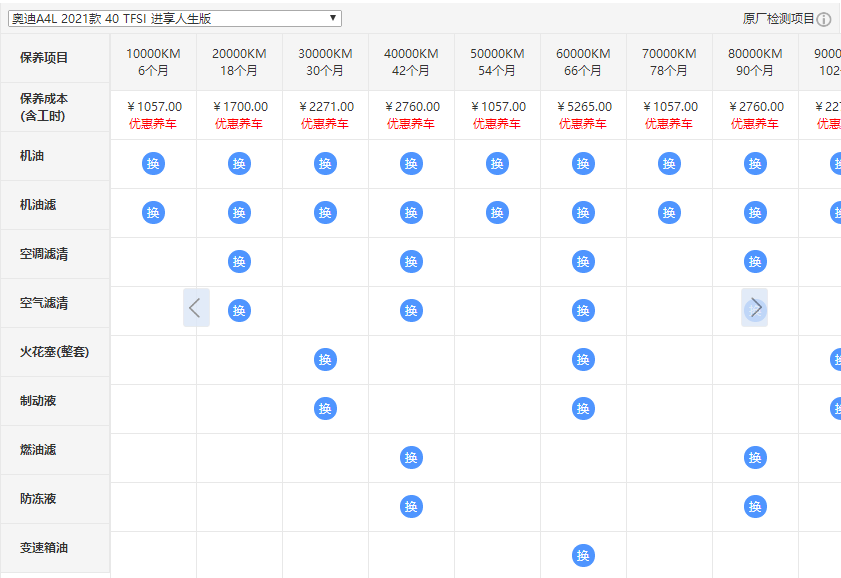The width and height of the screenshot is (841, 578).
Task: Click 机油 换 icon at 20000KM
Action: pos(239,164)
